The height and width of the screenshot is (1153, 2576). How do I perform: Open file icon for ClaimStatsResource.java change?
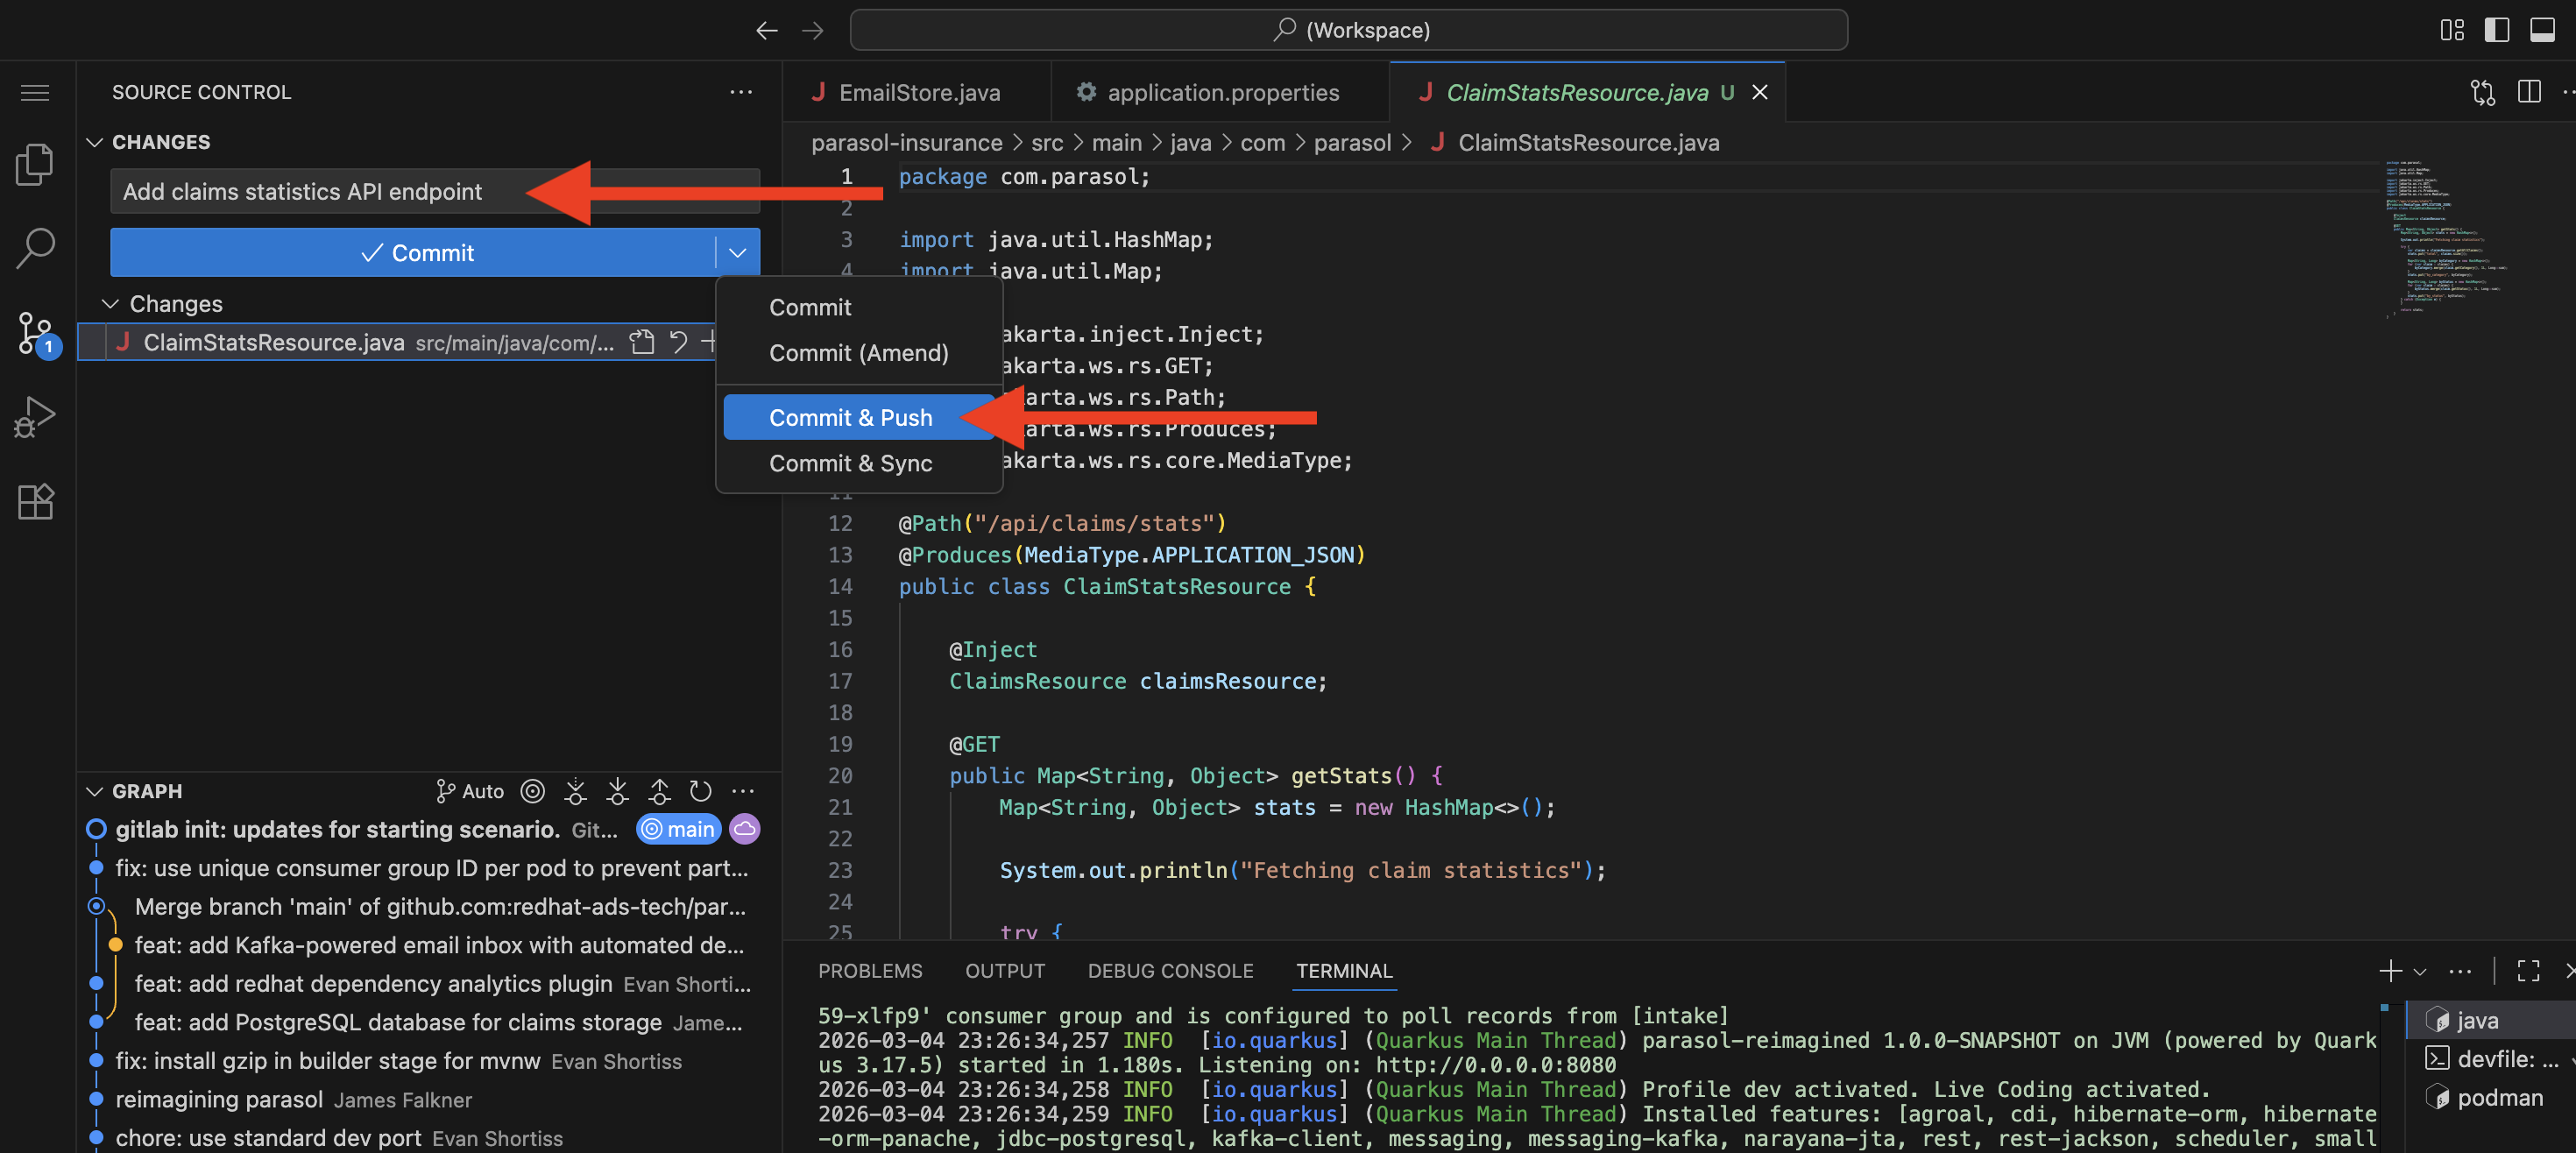[x=642, y=342]
